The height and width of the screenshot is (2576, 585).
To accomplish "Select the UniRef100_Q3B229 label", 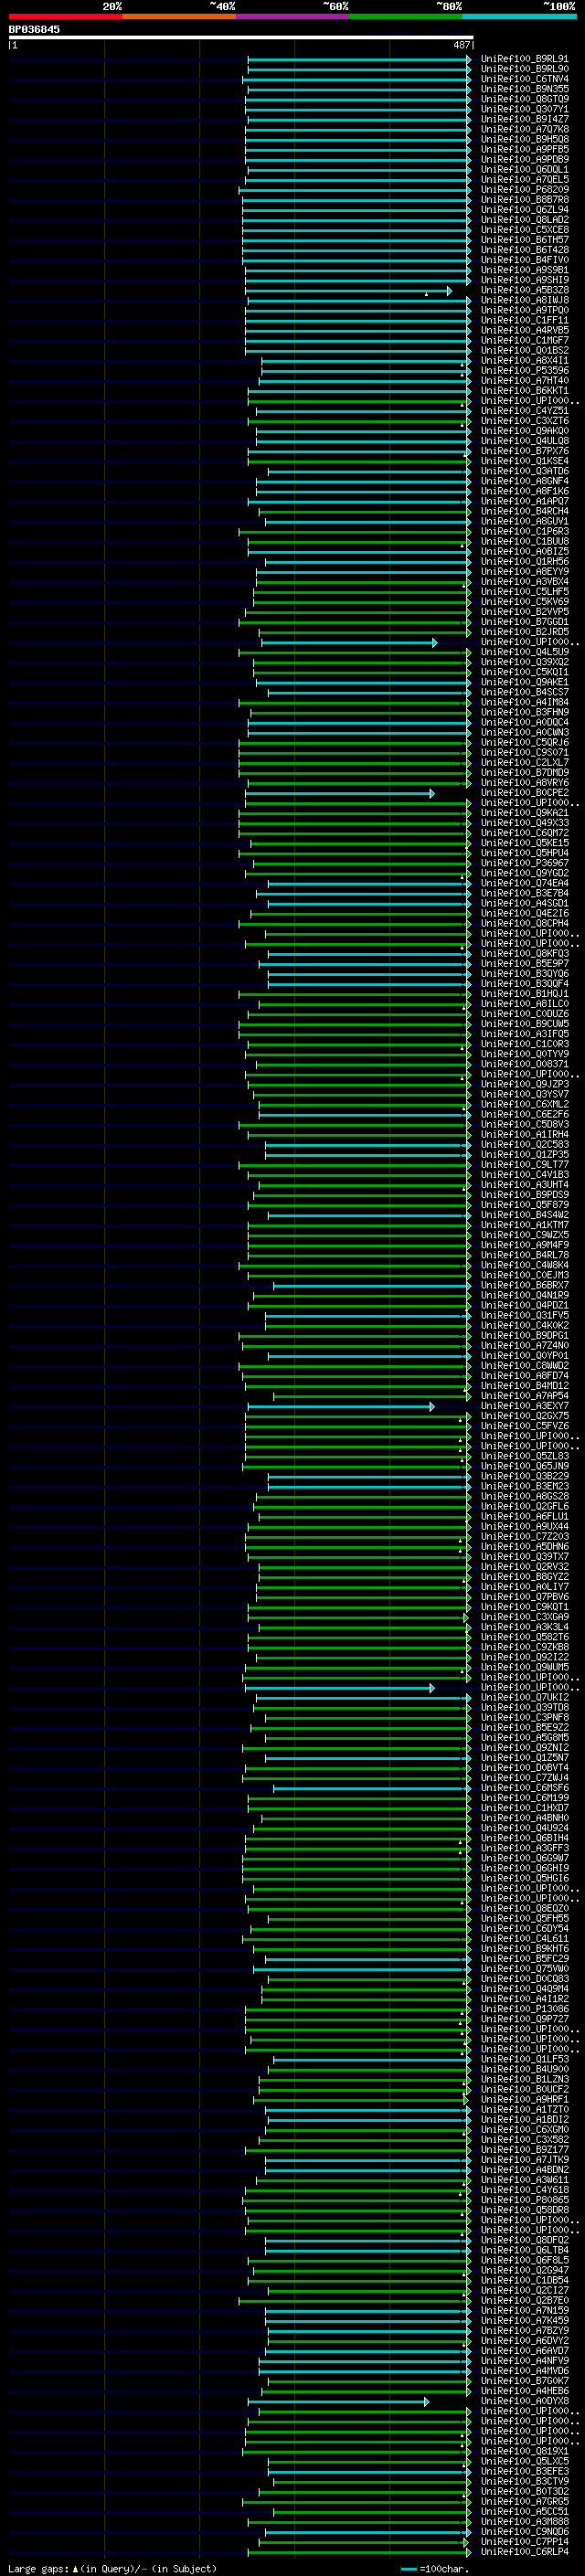I will [x=524, y=1476].
